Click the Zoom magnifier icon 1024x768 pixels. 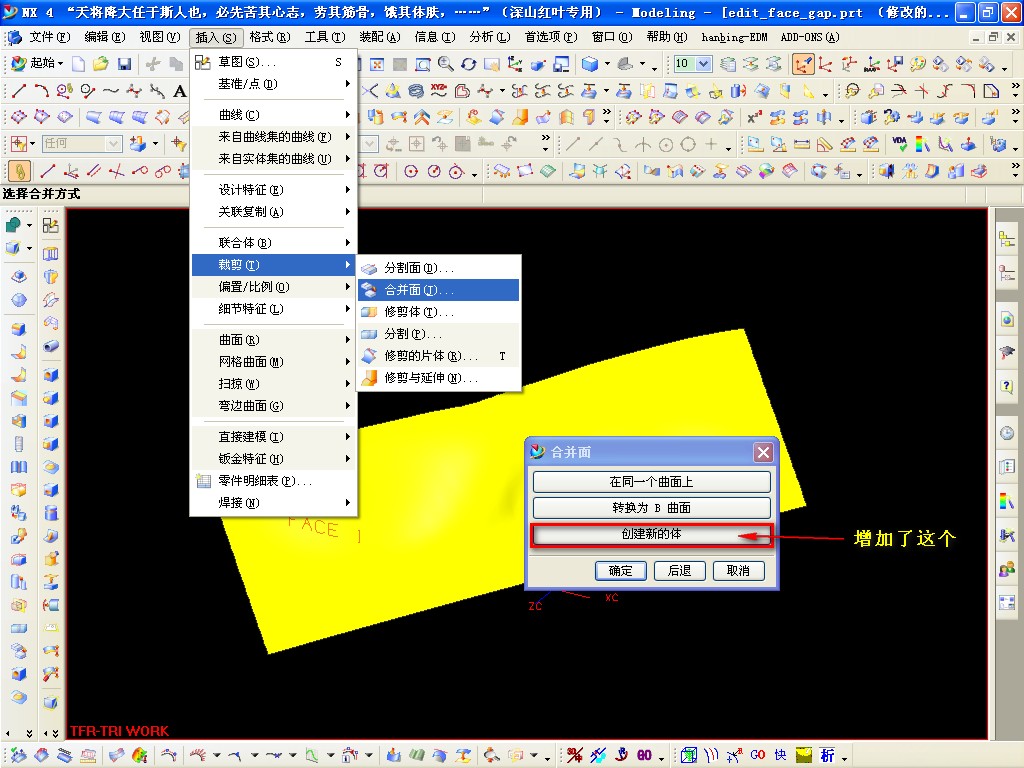[x=445, y=63]
